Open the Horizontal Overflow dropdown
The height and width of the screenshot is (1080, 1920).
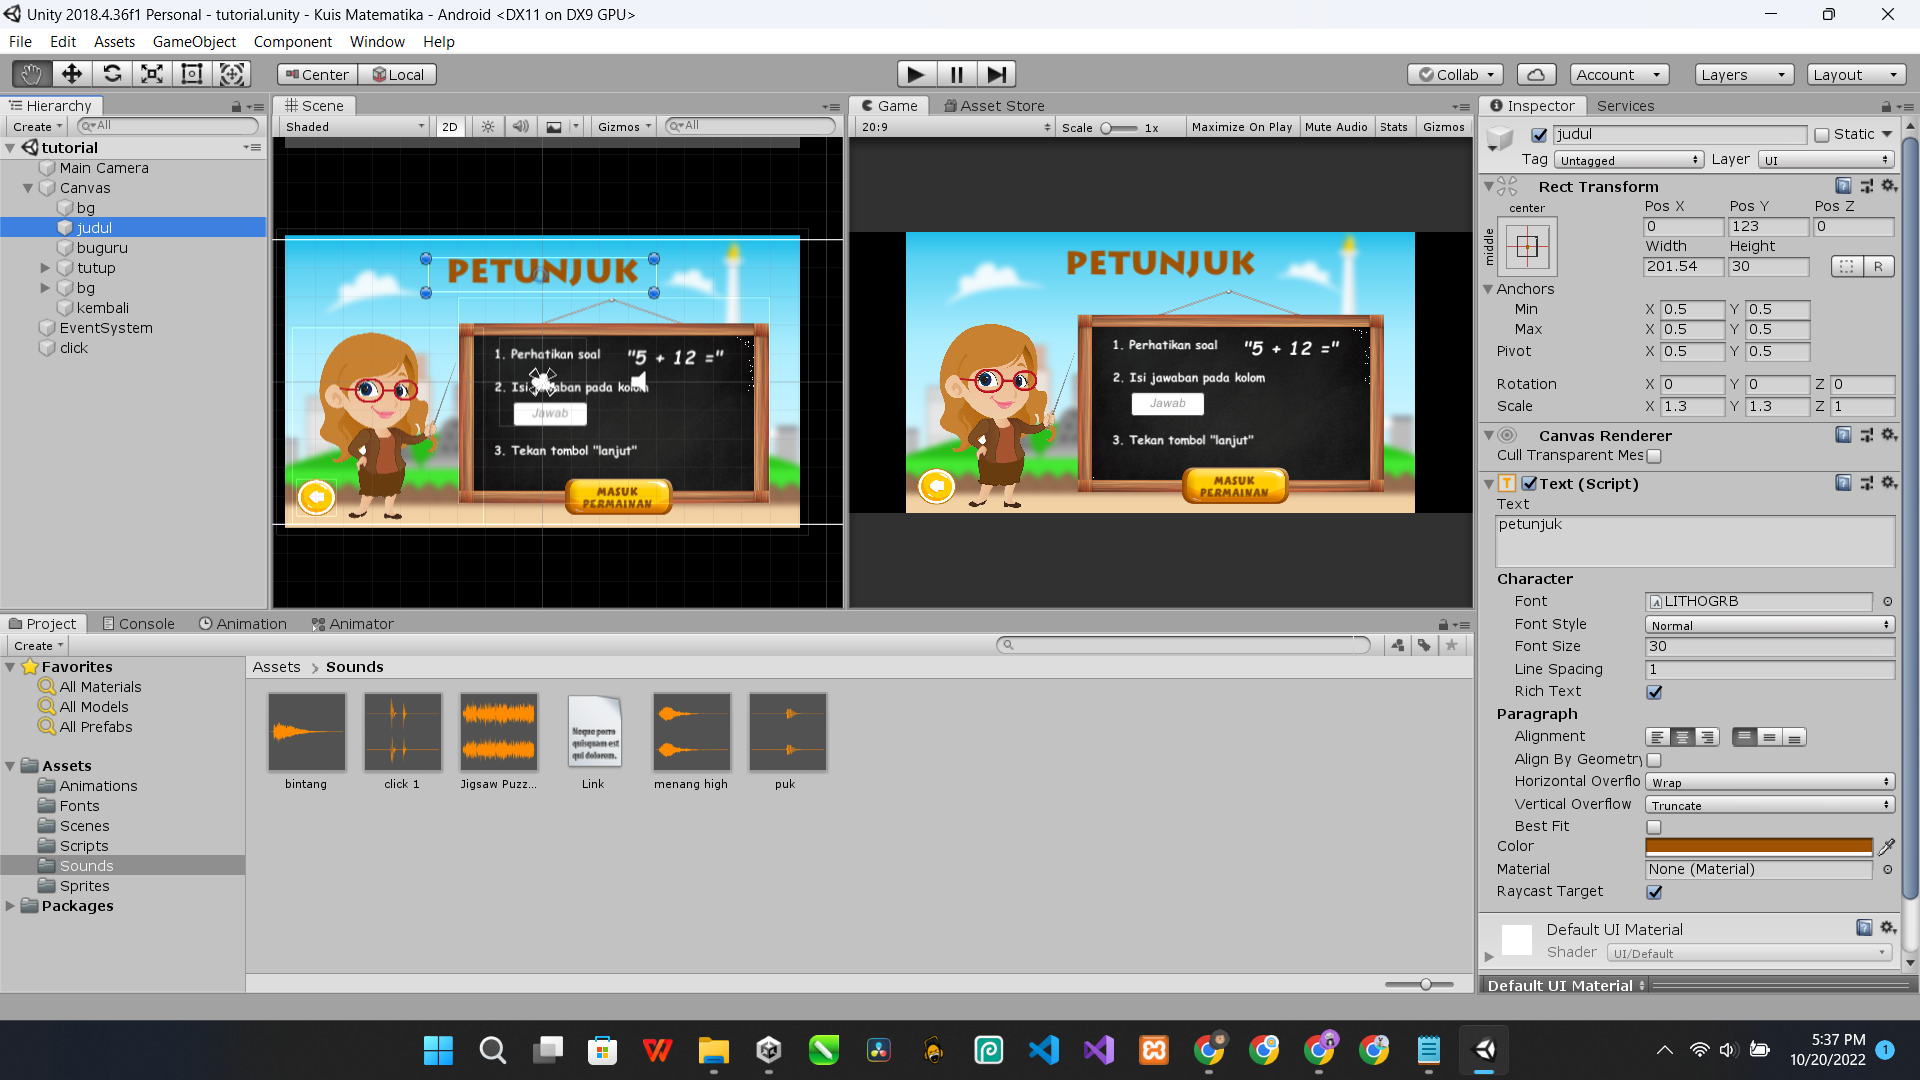point(1769,782)
